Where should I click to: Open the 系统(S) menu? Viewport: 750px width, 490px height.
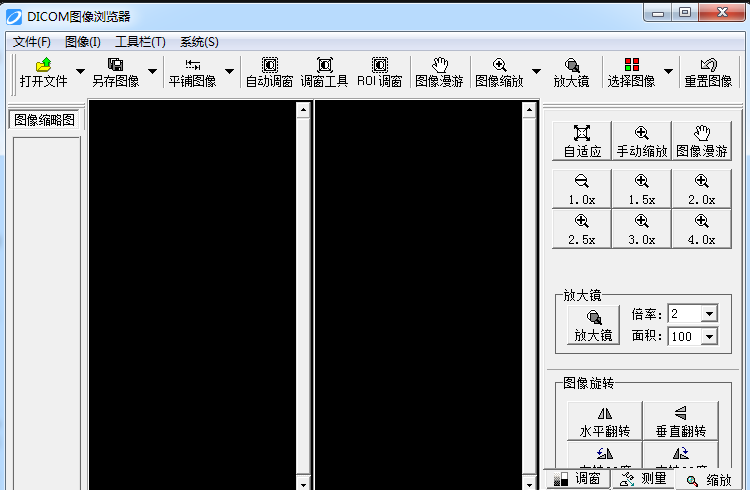[x=199, y=42]
